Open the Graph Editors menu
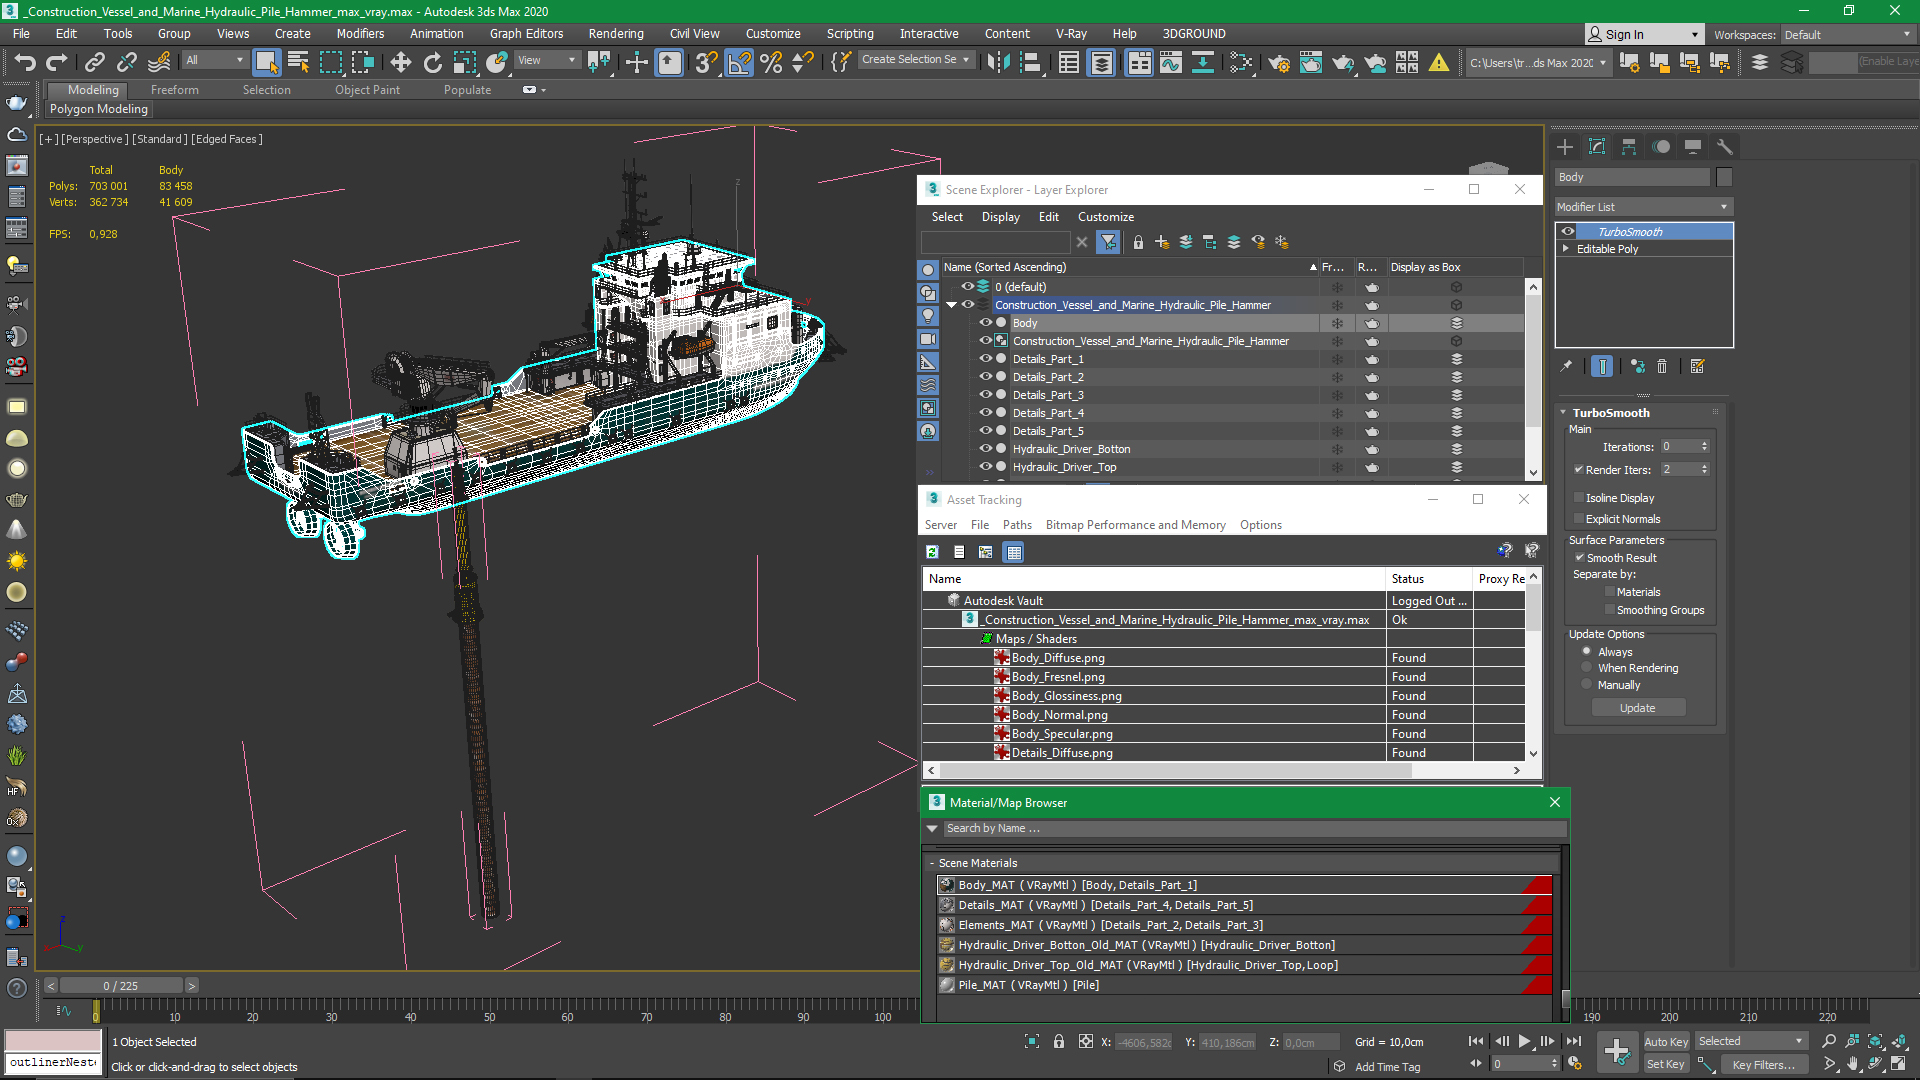This screenshot has height=1080, width=1920. (526, 33)
